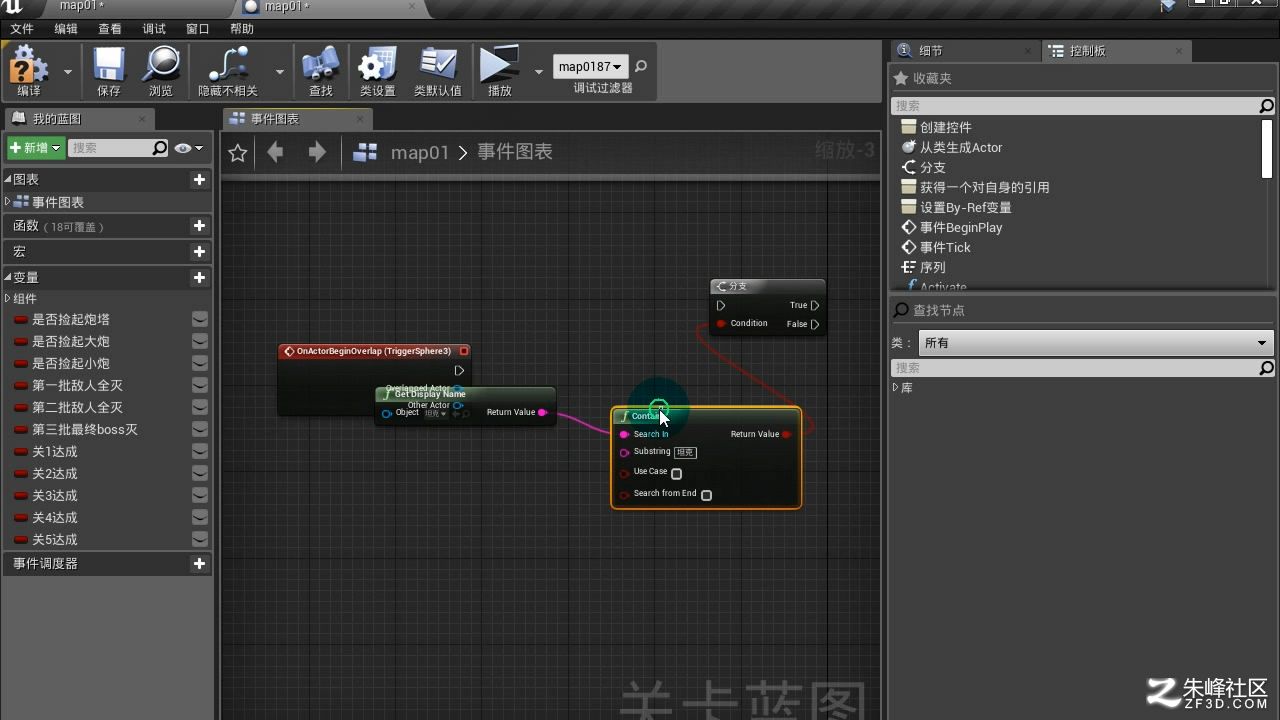Screen dimensions: 1280x720
Task: Add a new variable with plus icon
Action: point(199,278)
